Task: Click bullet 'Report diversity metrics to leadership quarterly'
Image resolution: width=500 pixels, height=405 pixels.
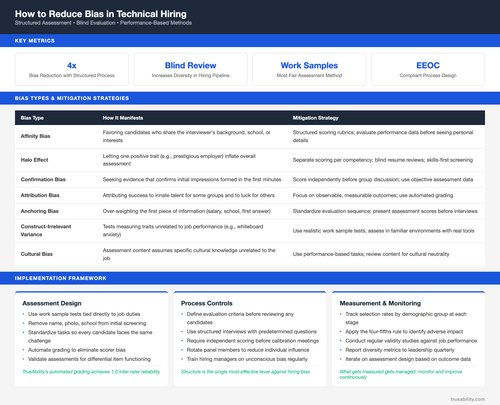Action: [400, 350]
